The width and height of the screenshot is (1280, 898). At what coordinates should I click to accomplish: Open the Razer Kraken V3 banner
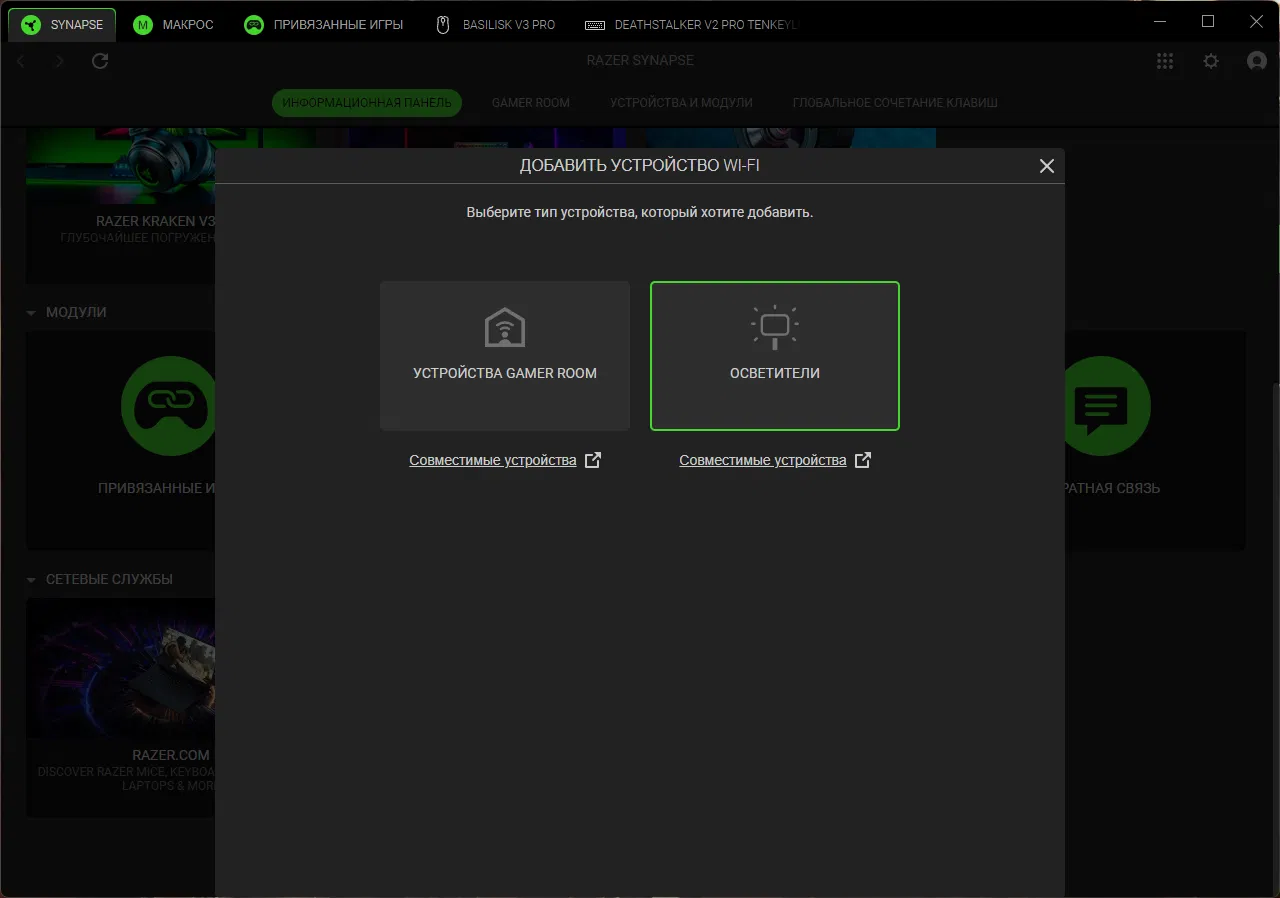[x=121, y=206]
